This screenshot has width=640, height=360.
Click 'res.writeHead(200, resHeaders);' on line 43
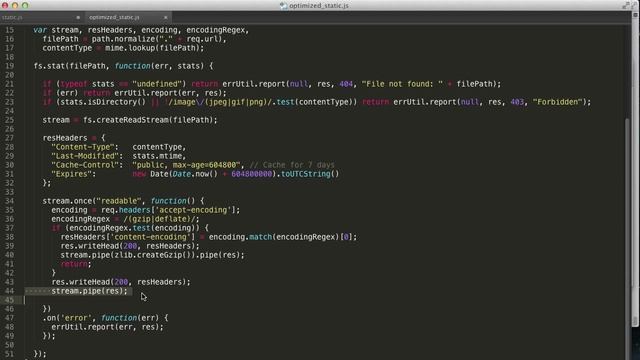(121, 282)
